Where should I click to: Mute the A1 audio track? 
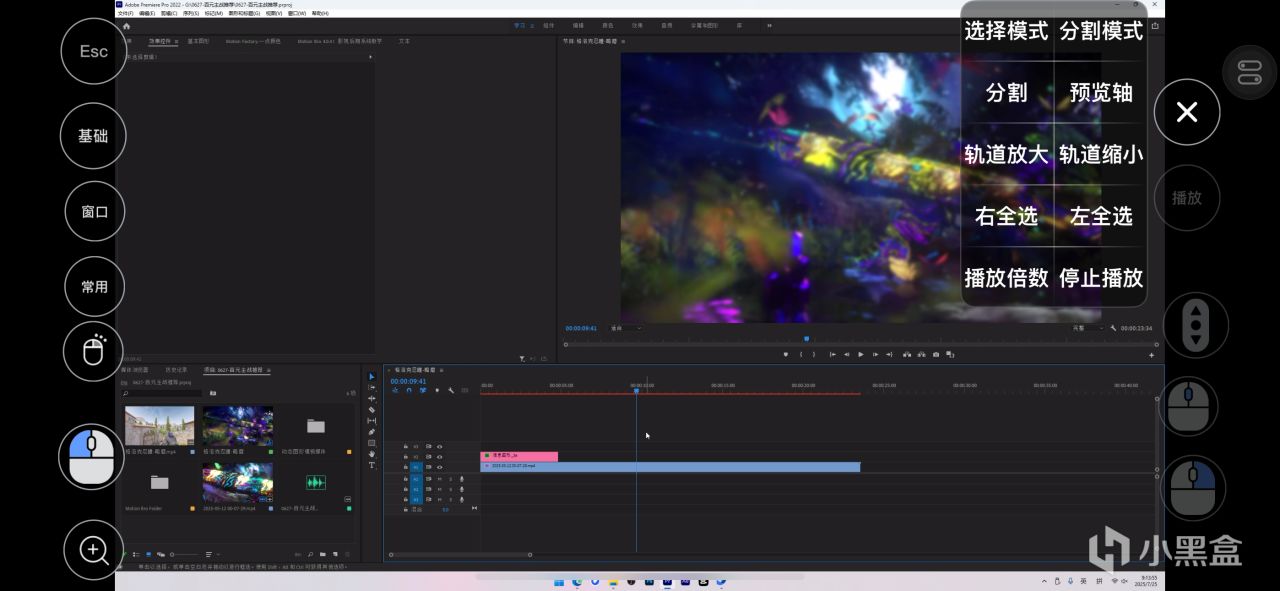coord(439,479)
